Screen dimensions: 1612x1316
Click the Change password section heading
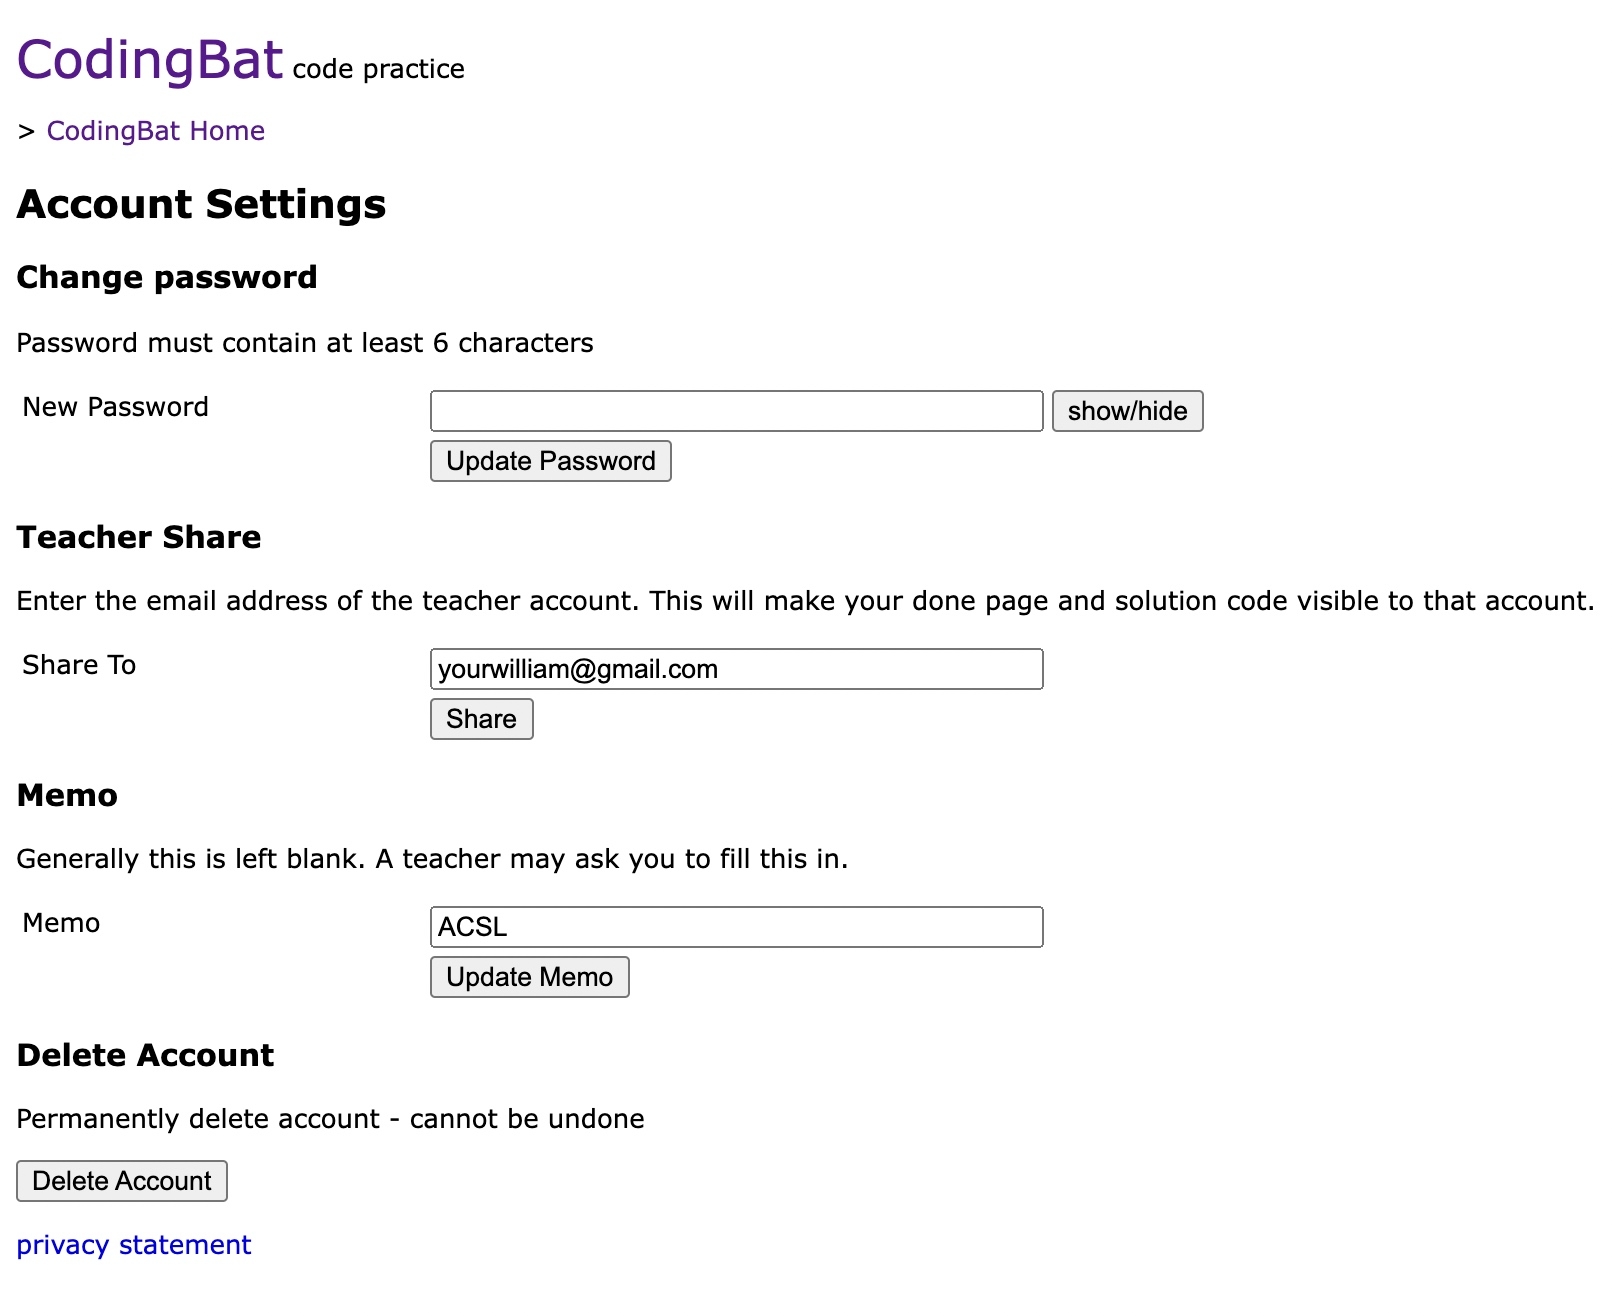[167, 277]
